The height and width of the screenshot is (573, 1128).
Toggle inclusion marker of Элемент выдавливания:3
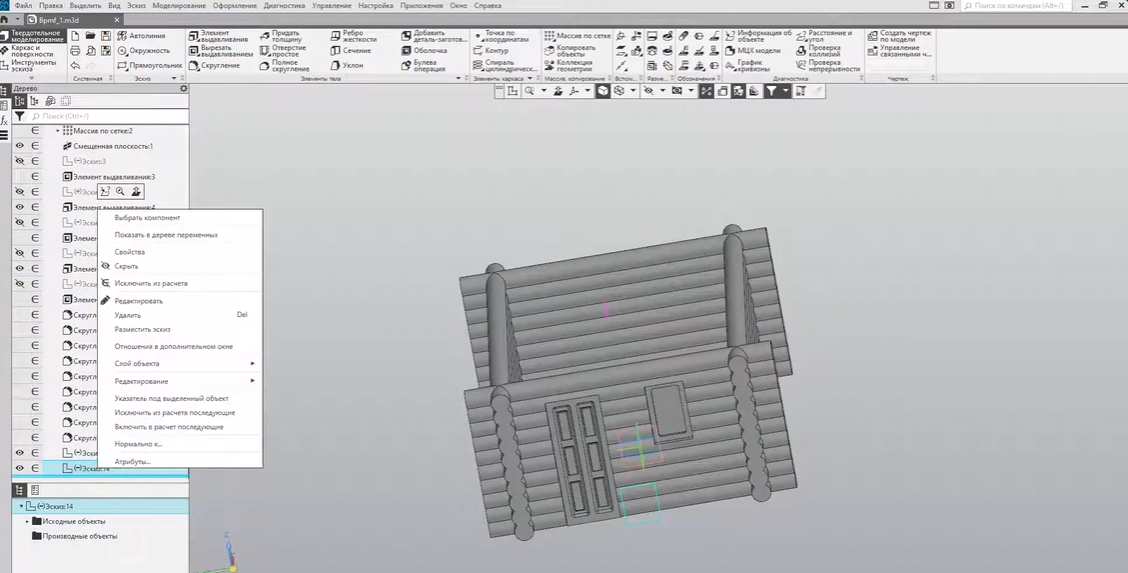pyautogui.click(x=35, y=177)
